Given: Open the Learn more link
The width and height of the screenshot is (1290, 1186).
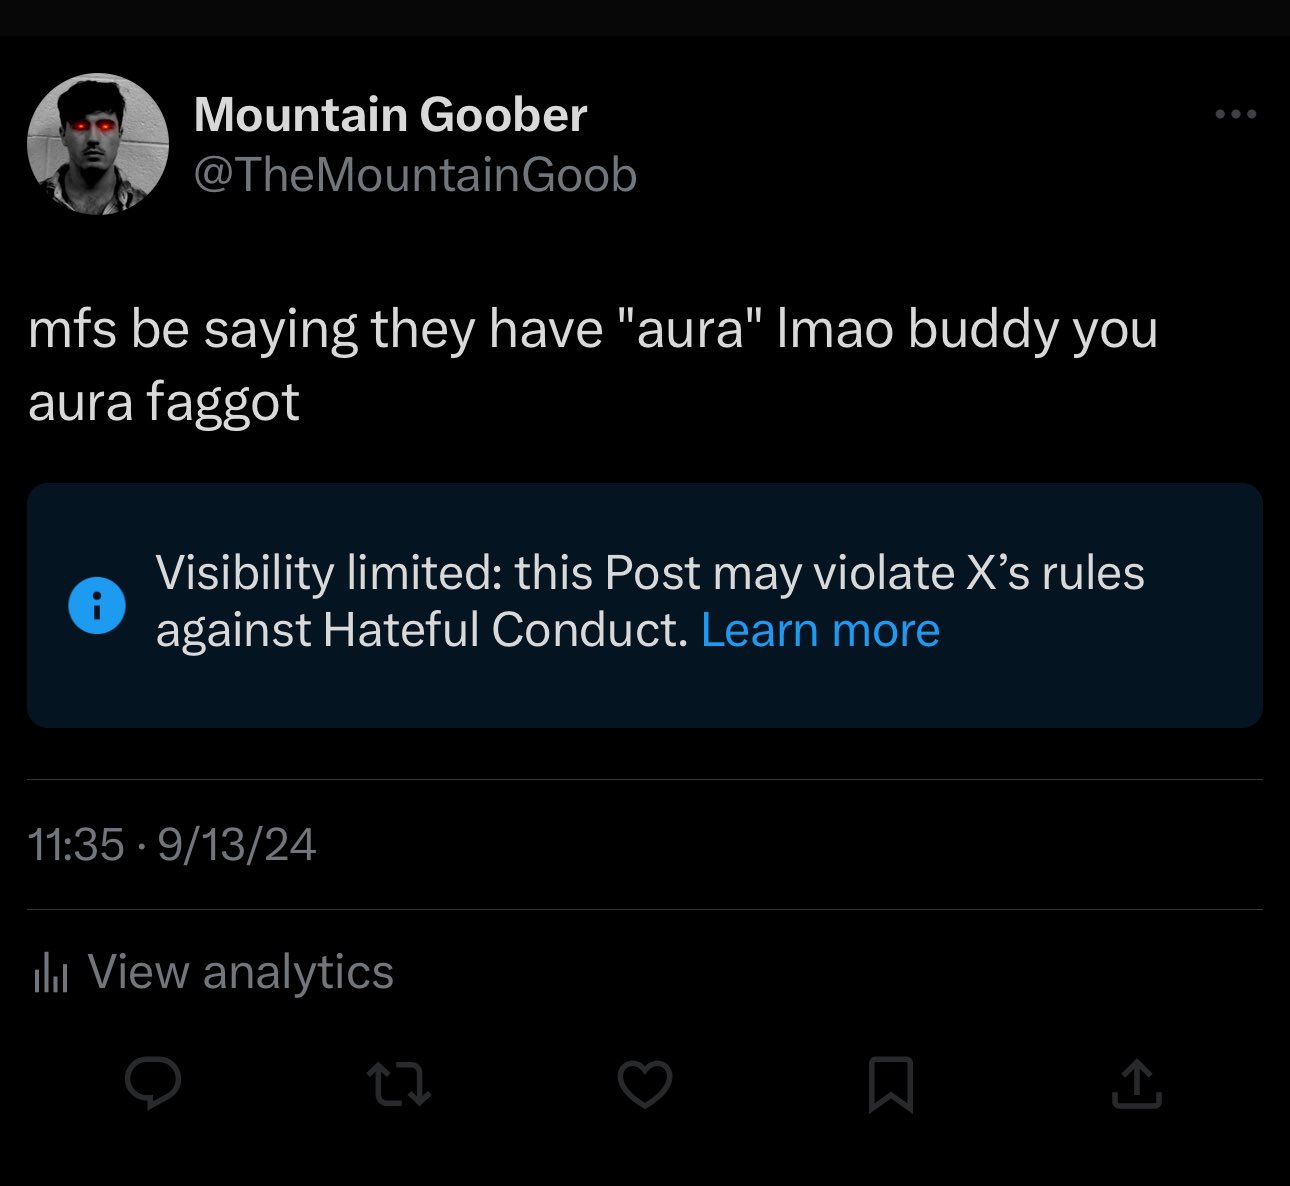Looking at the screenshot, I should click(x=820, y=630).
